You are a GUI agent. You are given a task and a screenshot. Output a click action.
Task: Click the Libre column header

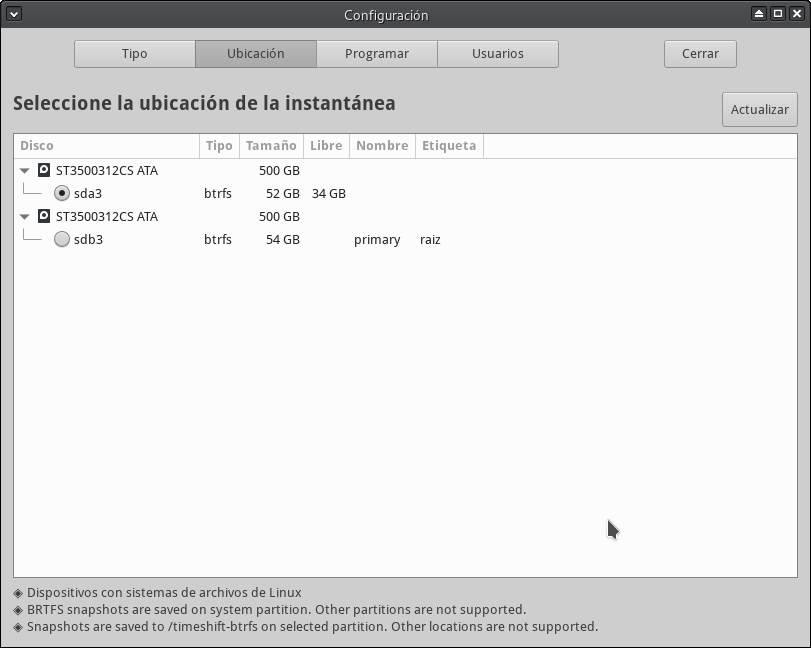326,146
